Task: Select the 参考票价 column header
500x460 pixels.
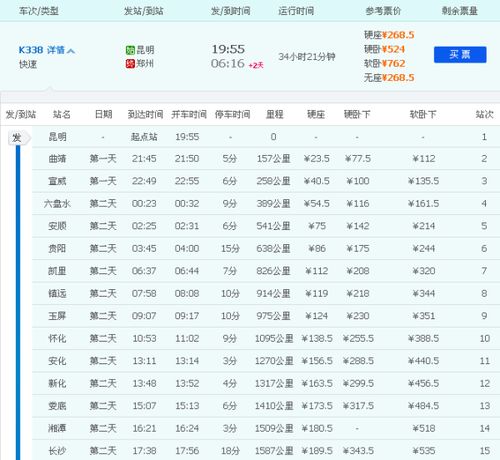Action: (383, 11)
